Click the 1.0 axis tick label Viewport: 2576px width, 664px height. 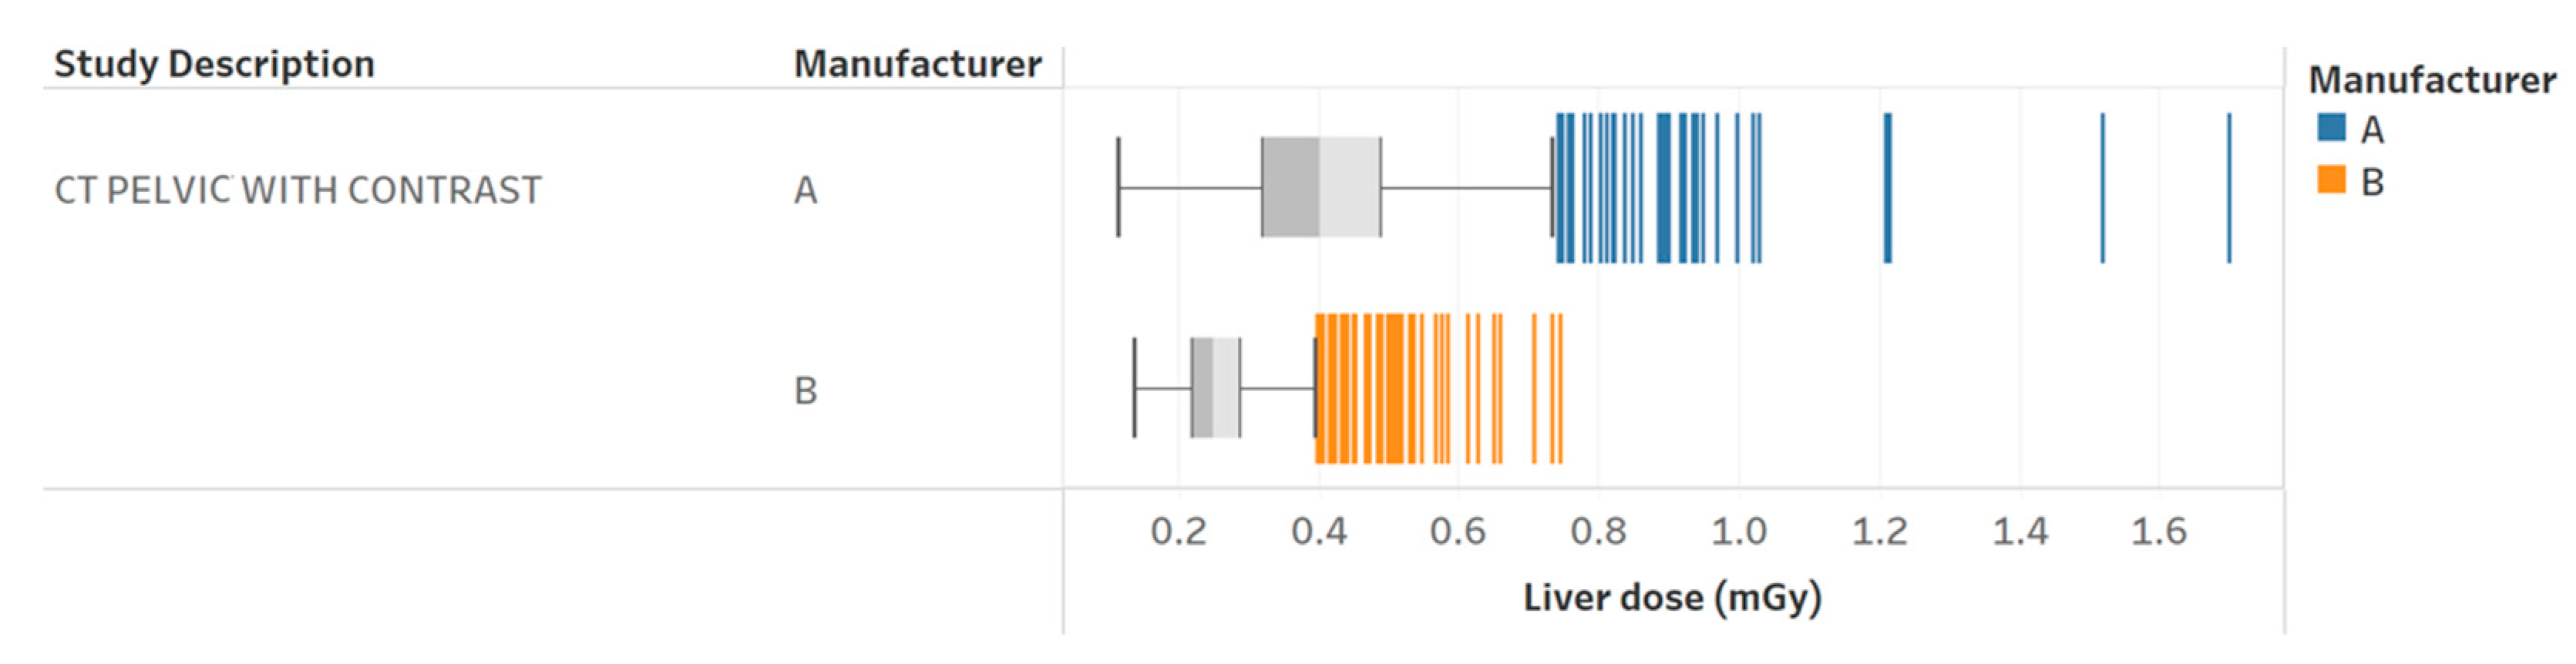click(x=1739, y=531)
